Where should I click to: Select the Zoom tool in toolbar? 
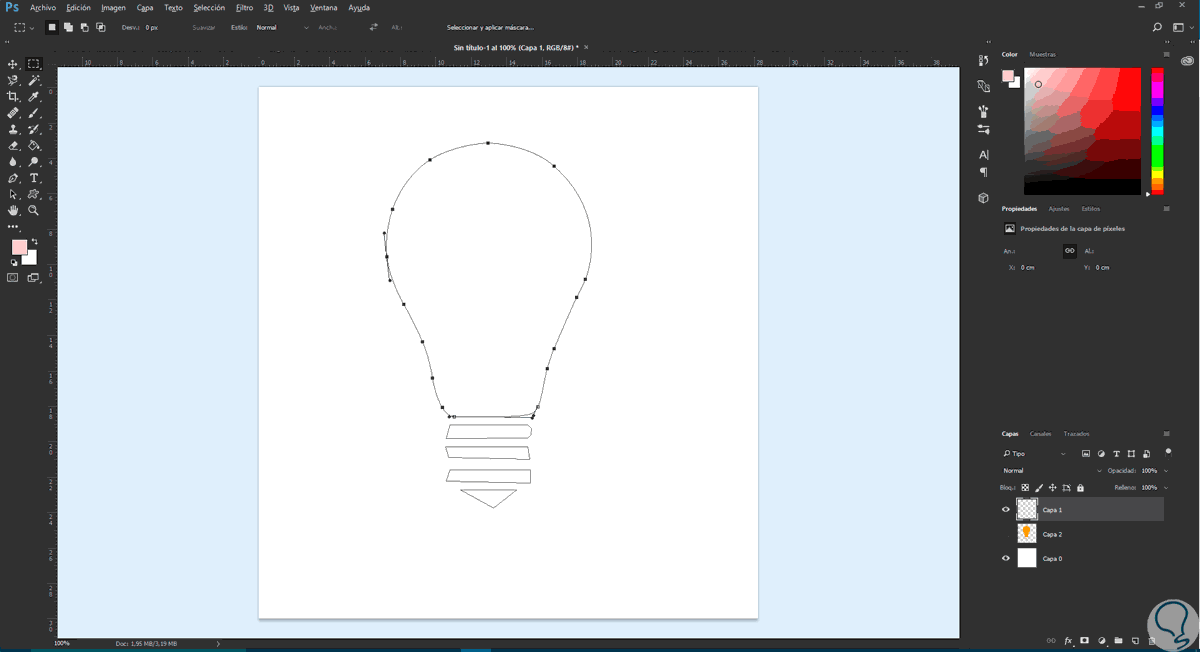(34, 211)
